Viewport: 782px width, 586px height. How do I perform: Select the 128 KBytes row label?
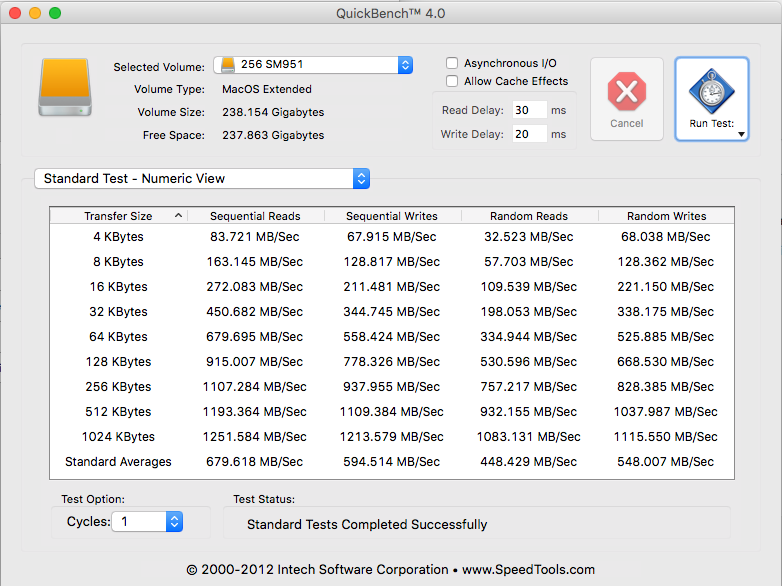pyautogui.click(x=118, y=362)
